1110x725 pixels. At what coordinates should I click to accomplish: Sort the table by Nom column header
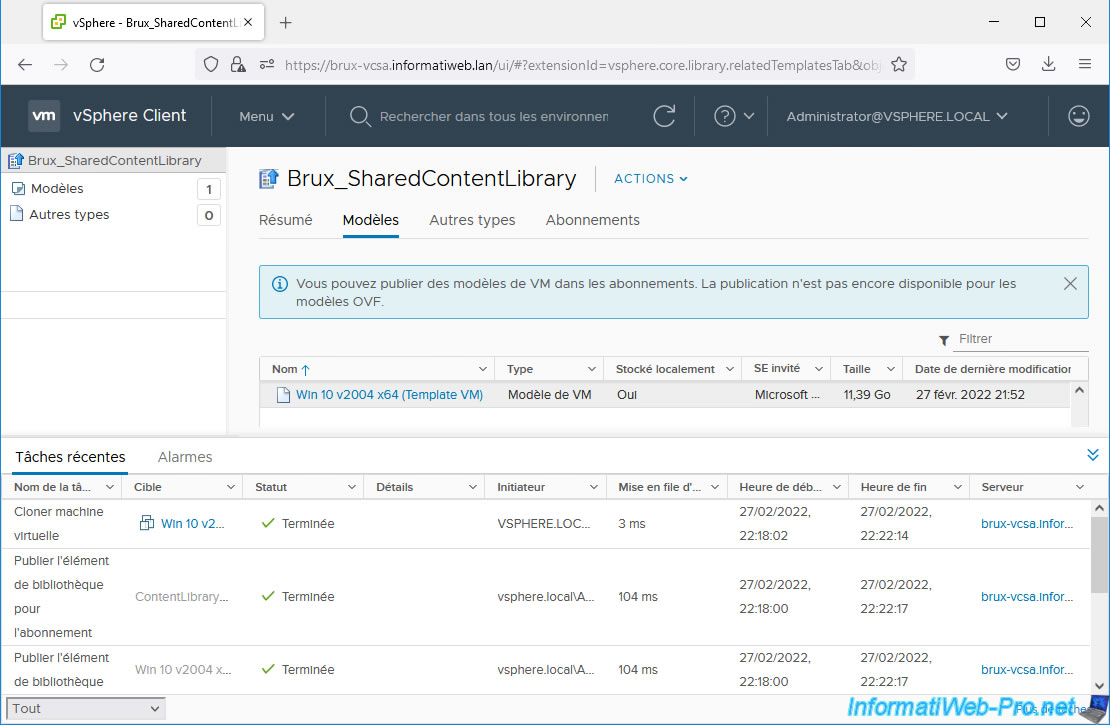pos(285,369)
